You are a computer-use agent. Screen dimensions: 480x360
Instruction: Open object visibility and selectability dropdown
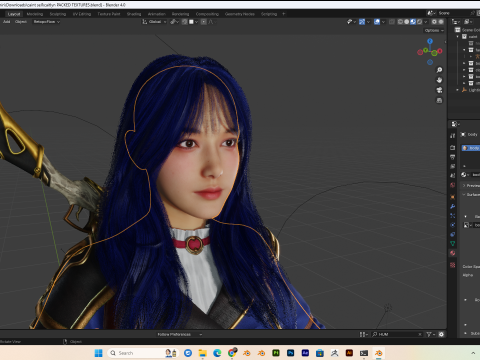[351, 22]
